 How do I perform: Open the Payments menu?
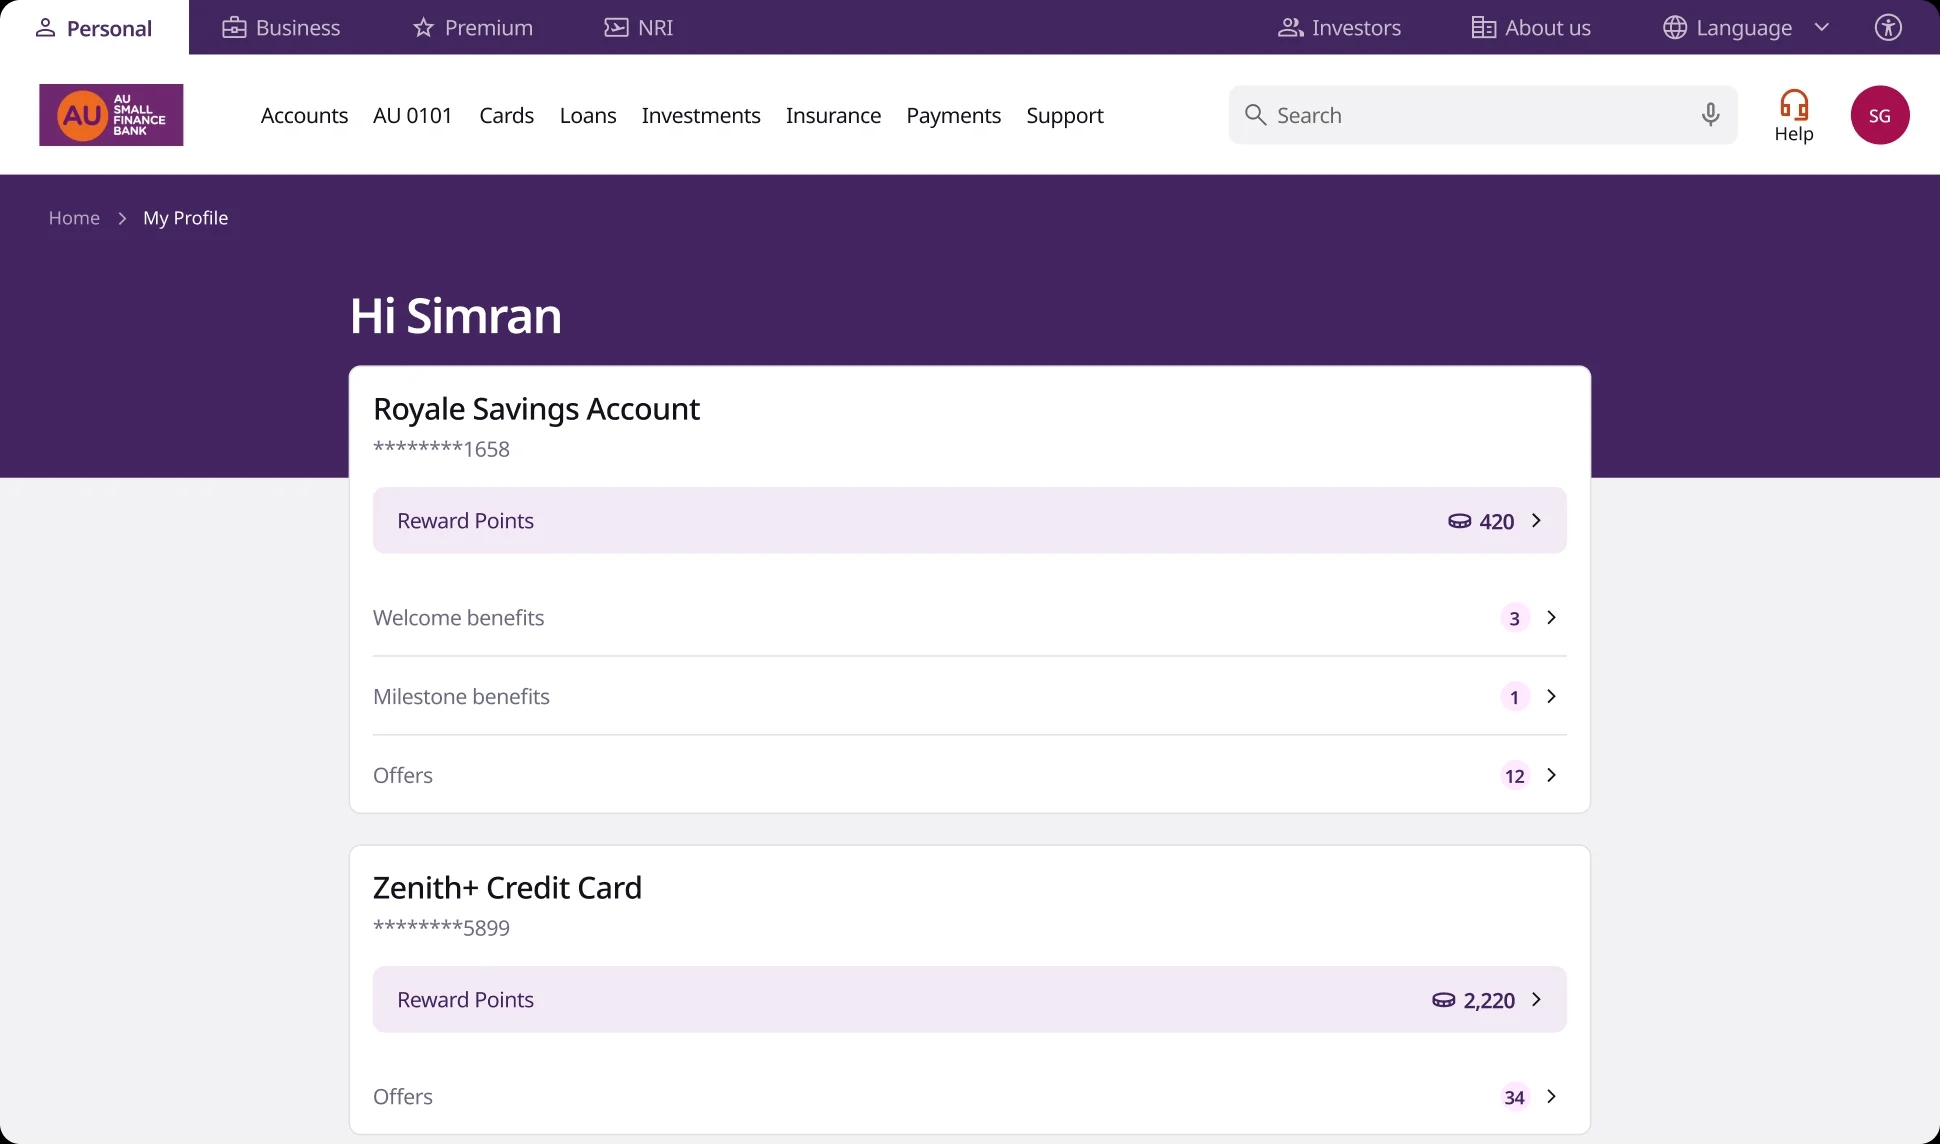click(x=954, y=115)
